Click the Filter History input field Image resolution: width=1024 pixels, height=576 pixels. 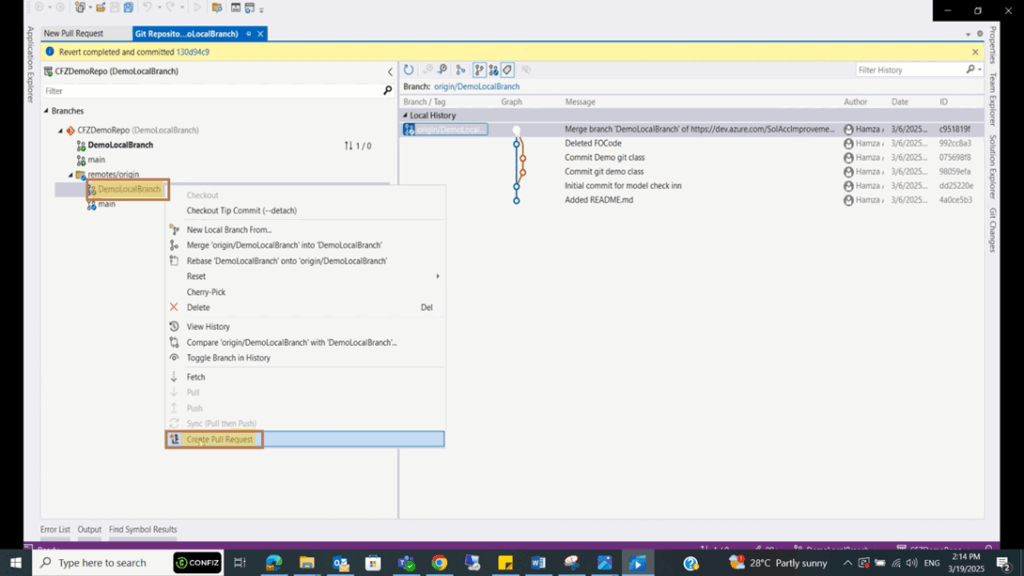[910, 70]
